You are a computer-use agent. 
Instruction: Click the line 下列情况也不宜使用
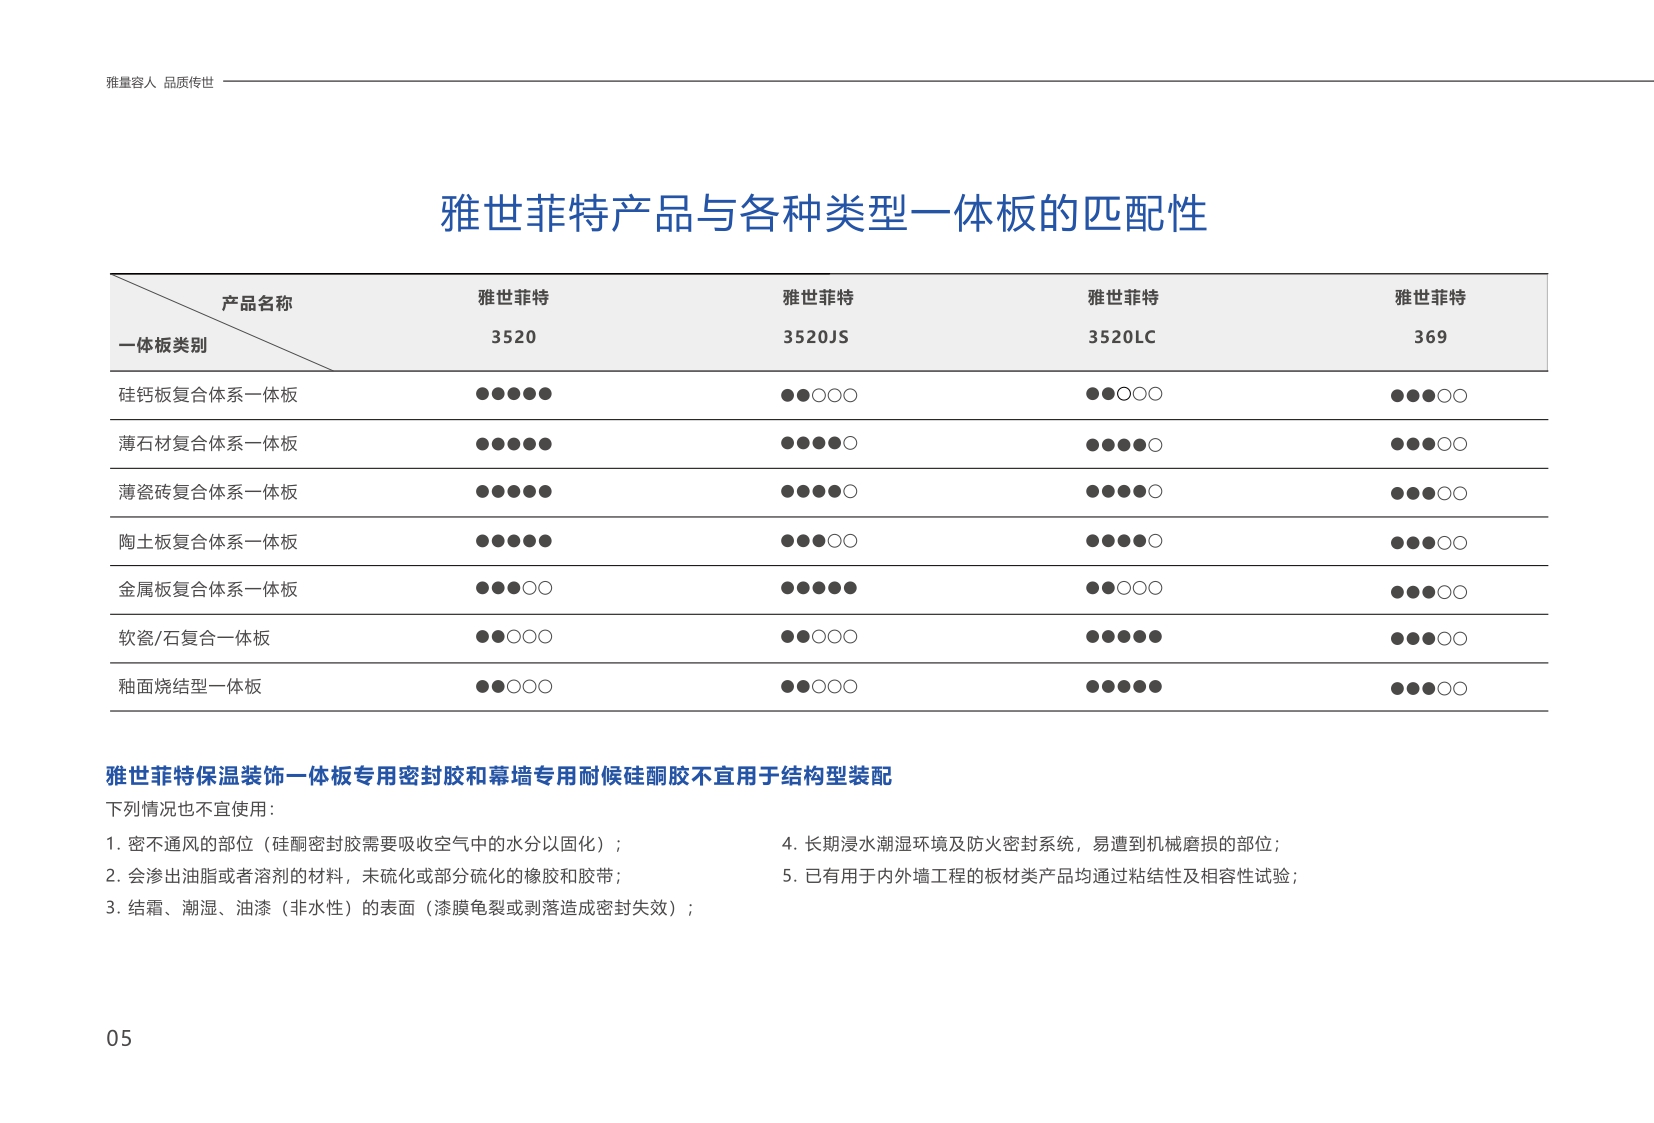coord(190,809)
